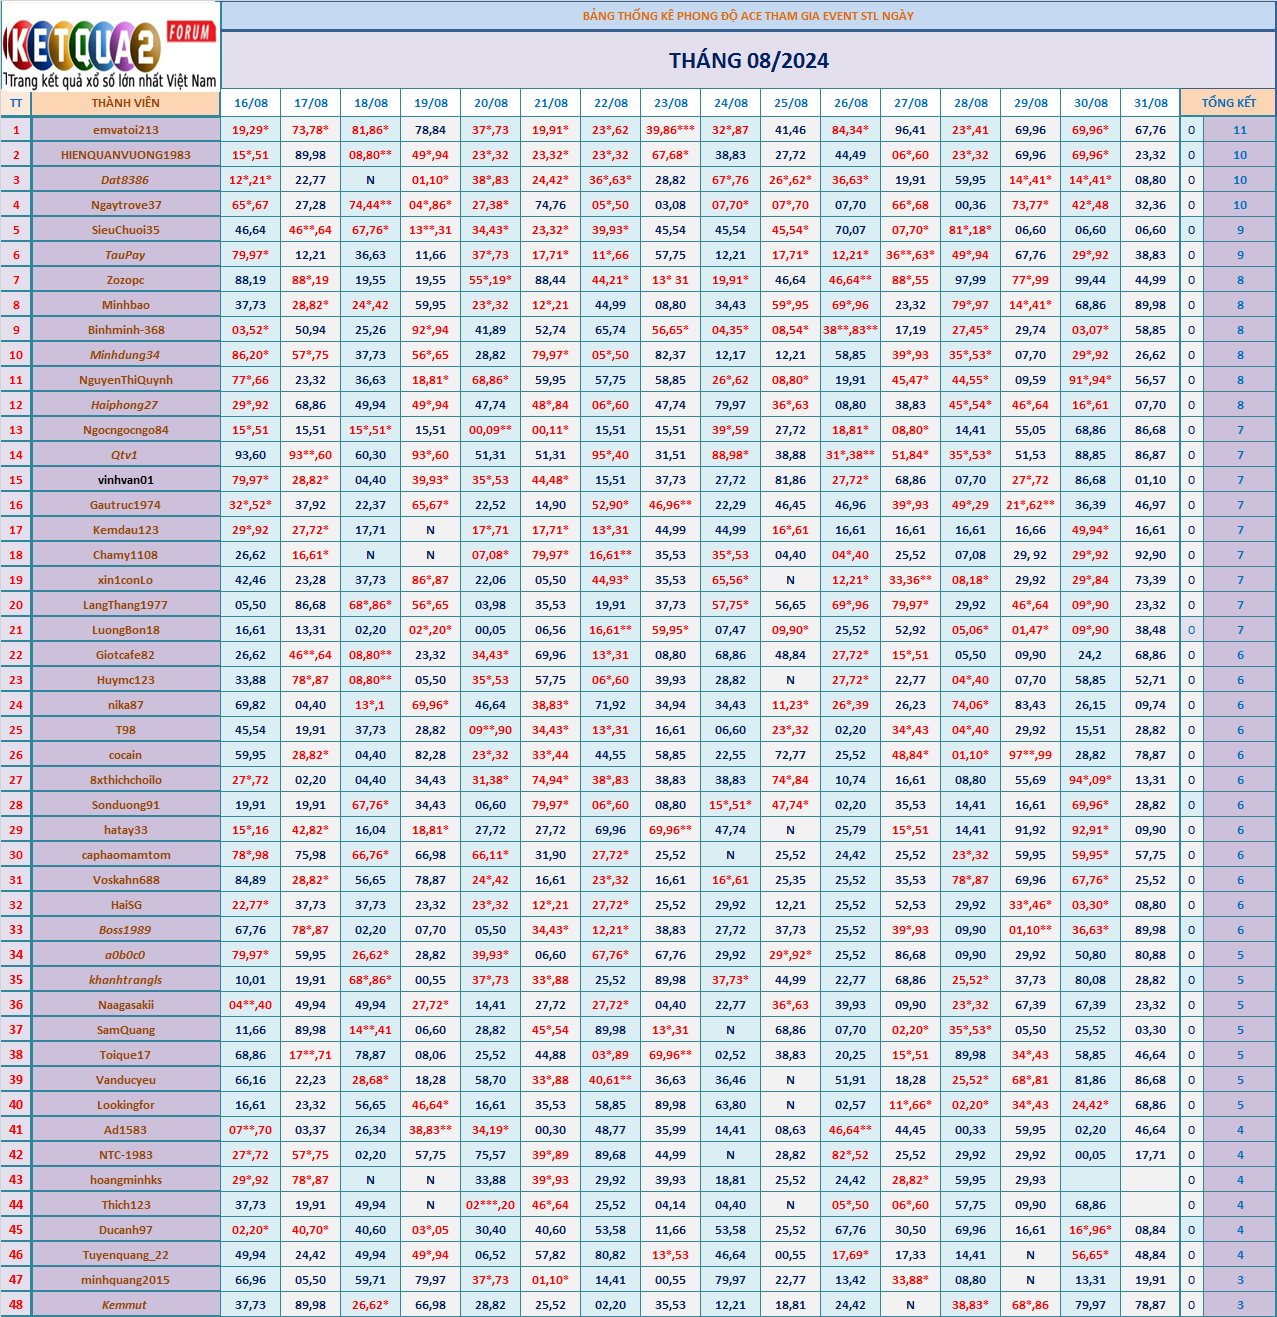
Task: Click the 20/08 date column header
Action: [x=491, y=103]
